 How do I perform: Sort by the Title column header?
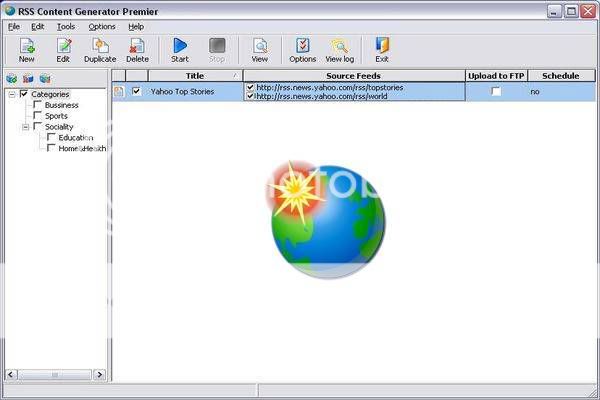195,76
